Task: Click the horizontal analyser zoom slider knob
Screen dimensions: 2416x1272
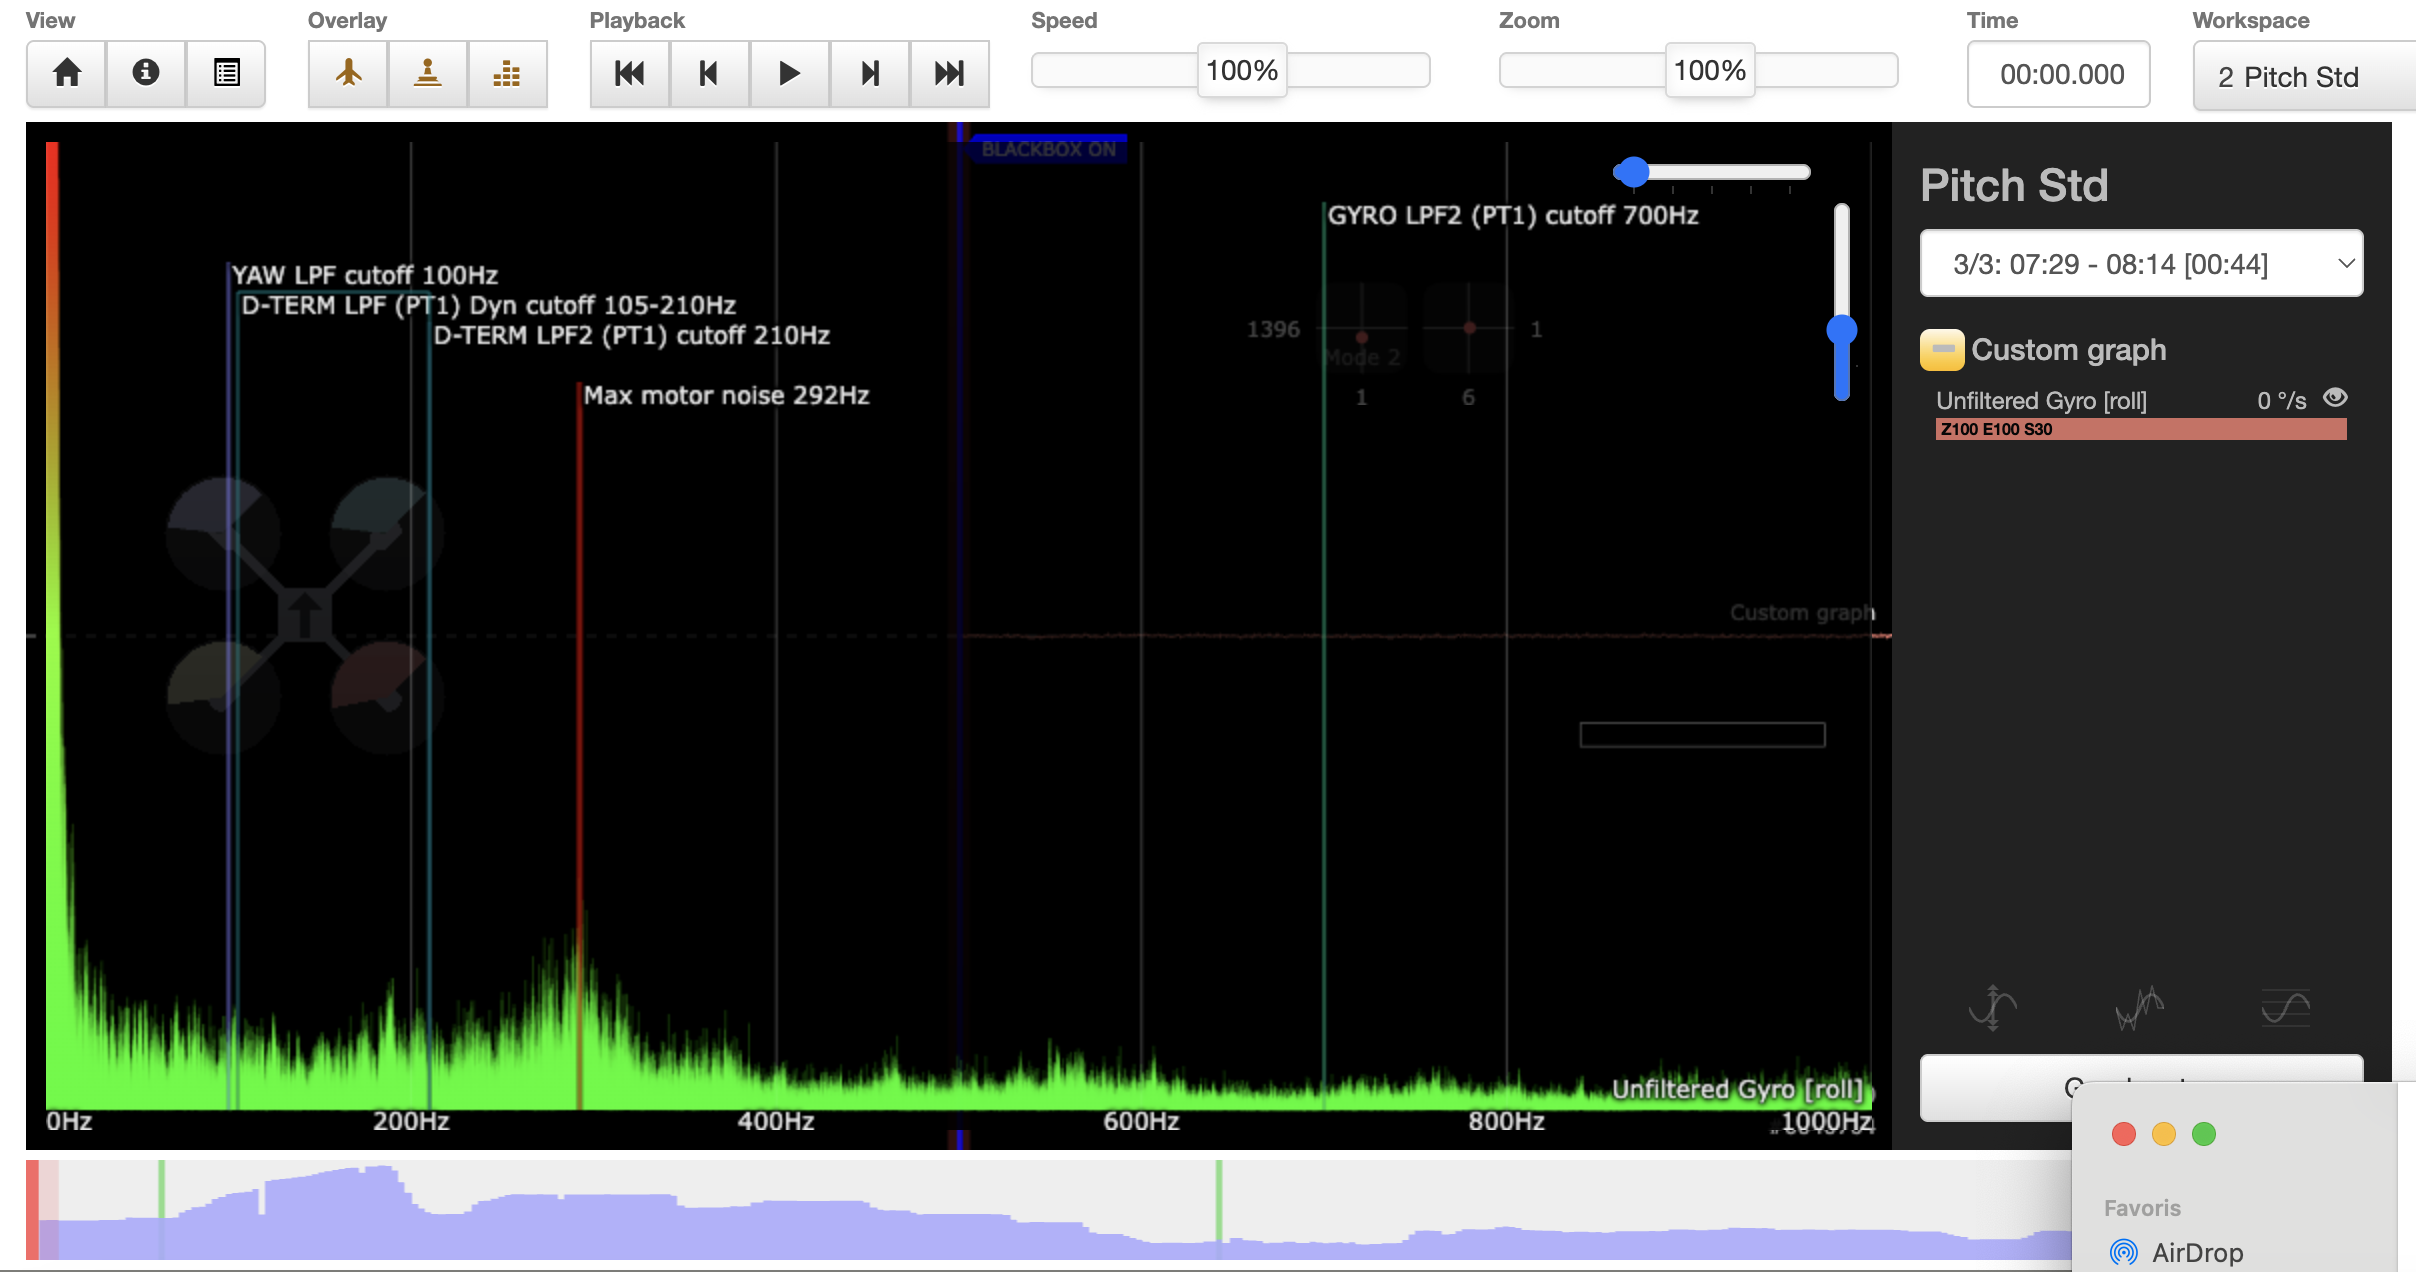Action: pos(1632,172)
